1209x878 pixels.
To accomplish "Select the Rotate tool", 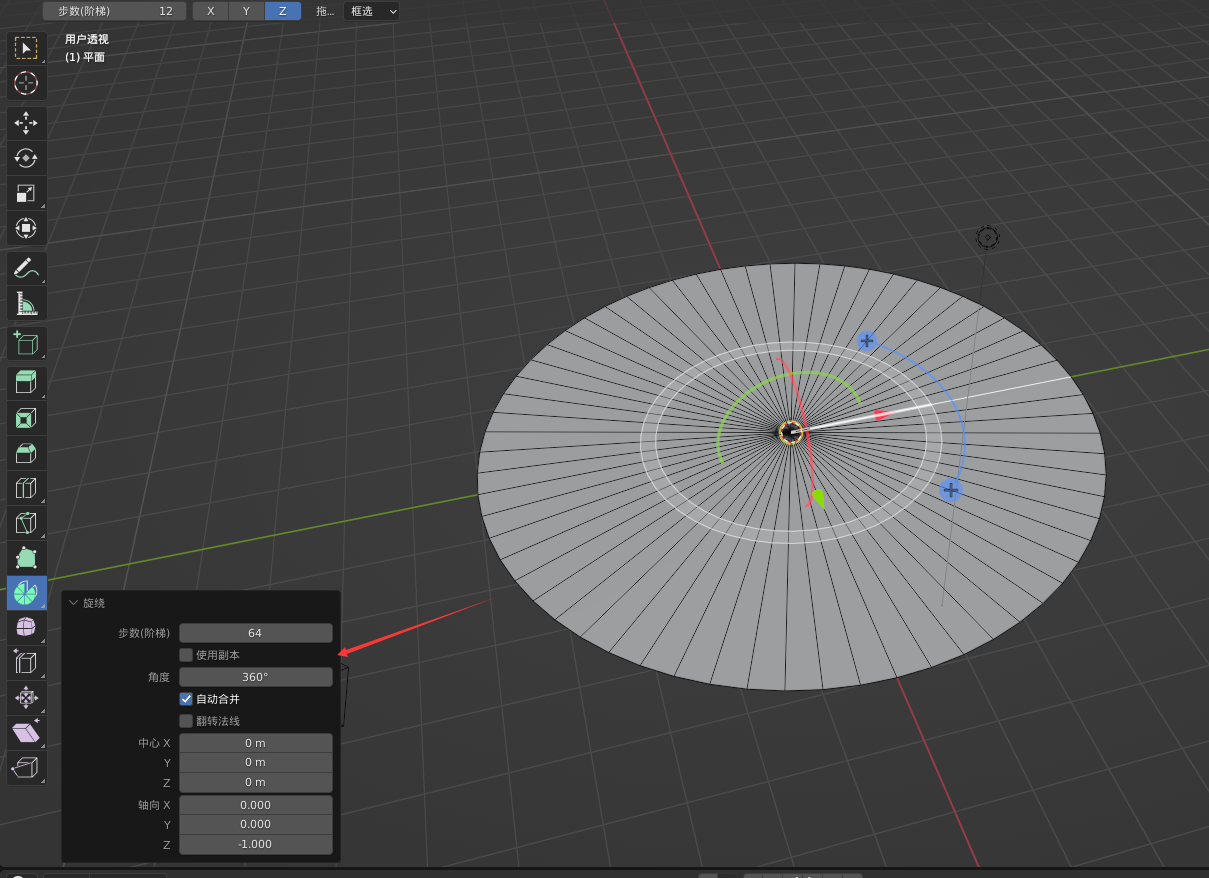I will pyautogui.click(x=26, y=158).
